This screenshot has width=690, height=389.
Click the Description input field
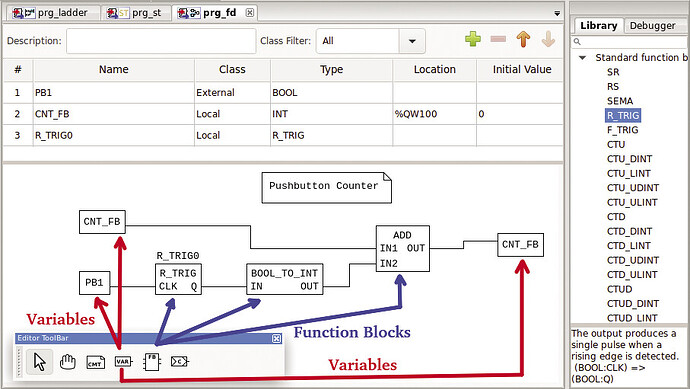tap(161, 41)
